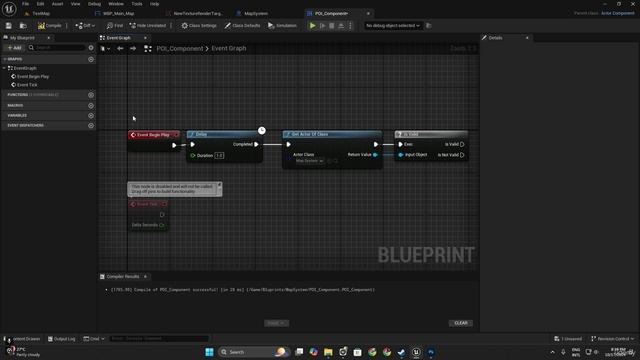Add a new event dispatcher plus icon
Image resolution: width=640 pixels, height=360 pixels.
tap(91, 126)
